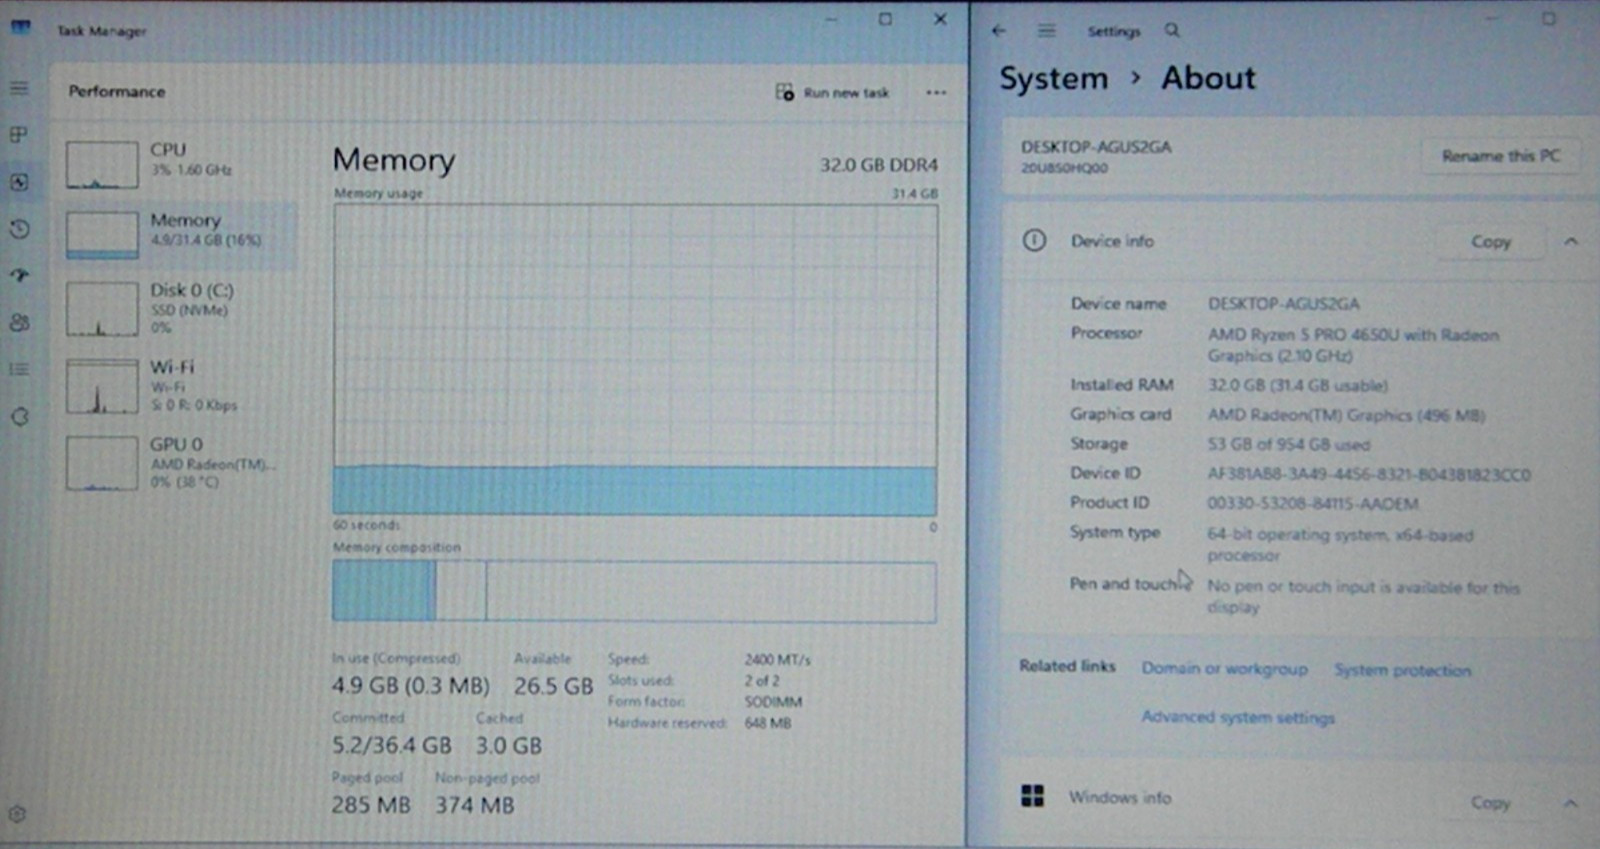Open Domain or workgroup link

point(1224,668)
